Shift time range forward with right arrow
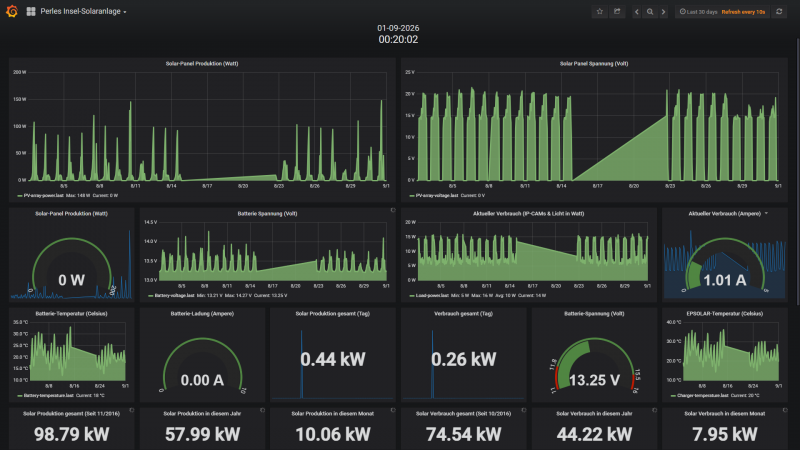800x450 pixels. tap(663, 12)
